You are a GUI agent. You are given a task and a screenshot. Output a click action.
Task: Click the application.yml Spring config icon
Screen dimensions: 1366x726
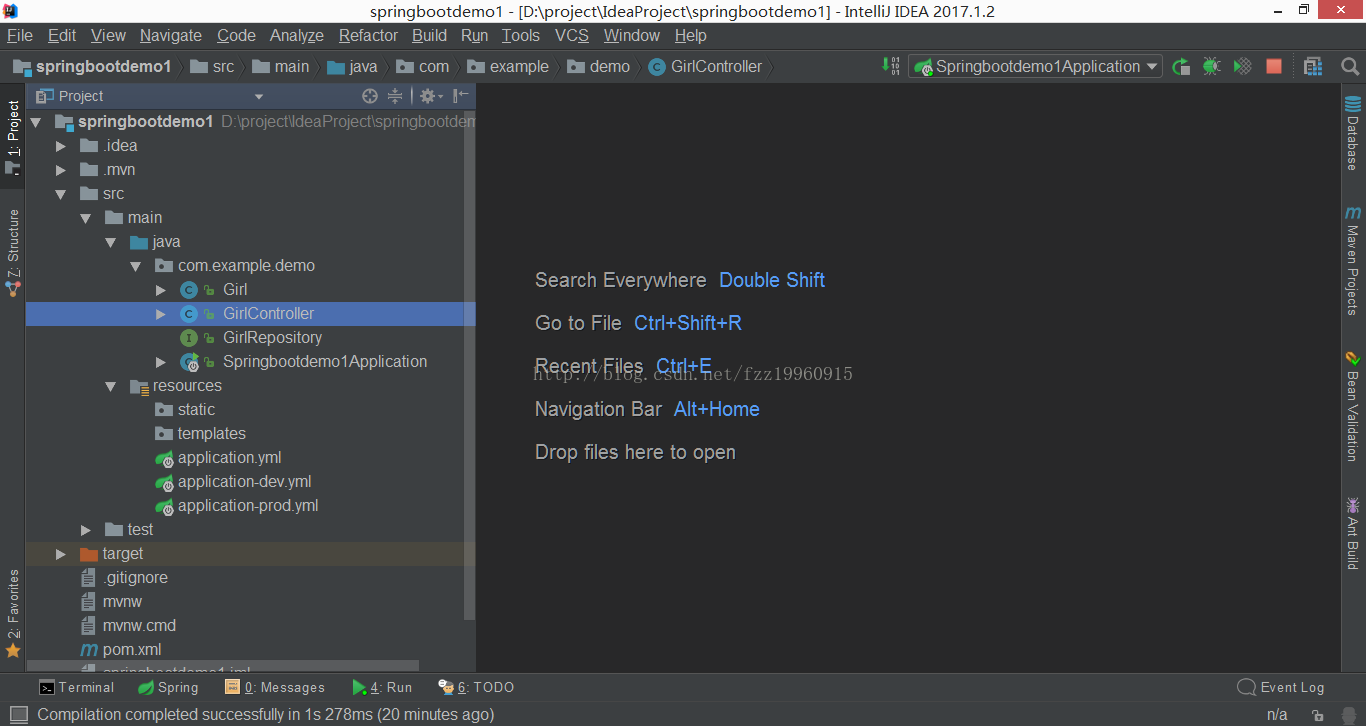164,458
